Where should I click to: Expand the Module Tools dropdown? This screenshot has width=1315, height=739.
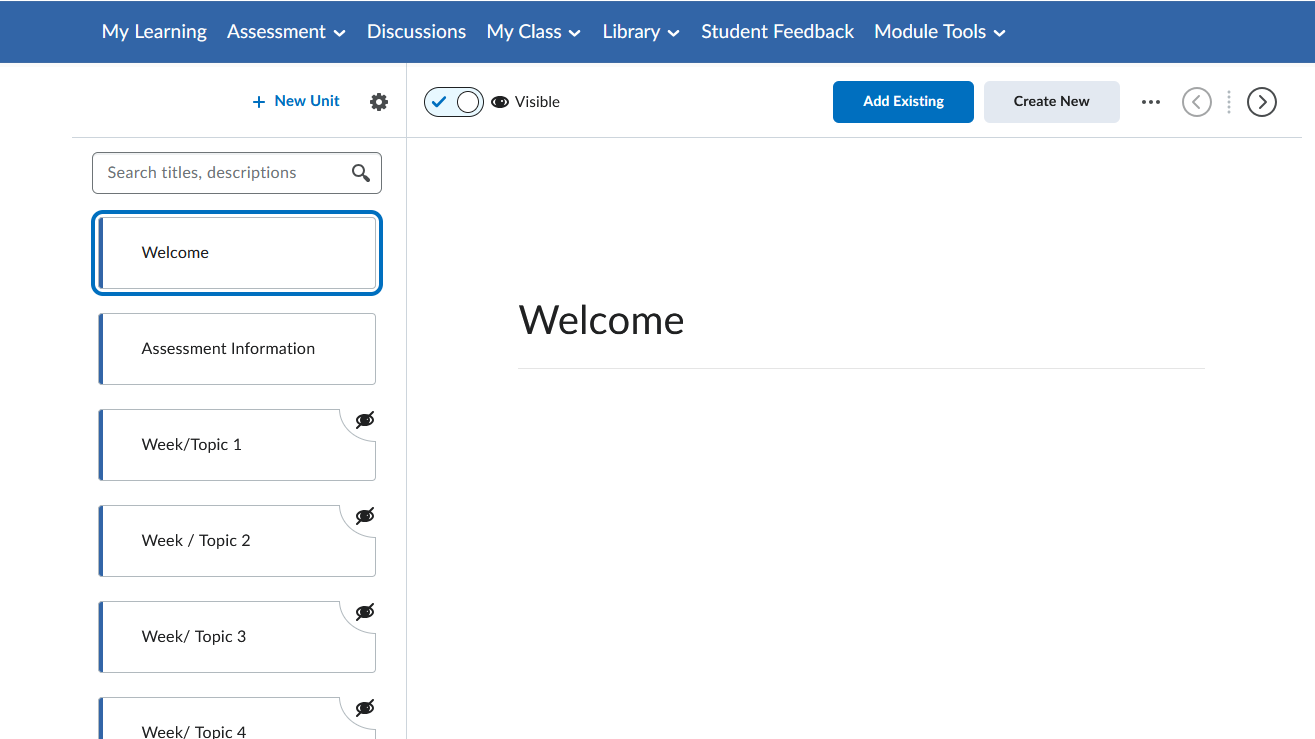938,31
